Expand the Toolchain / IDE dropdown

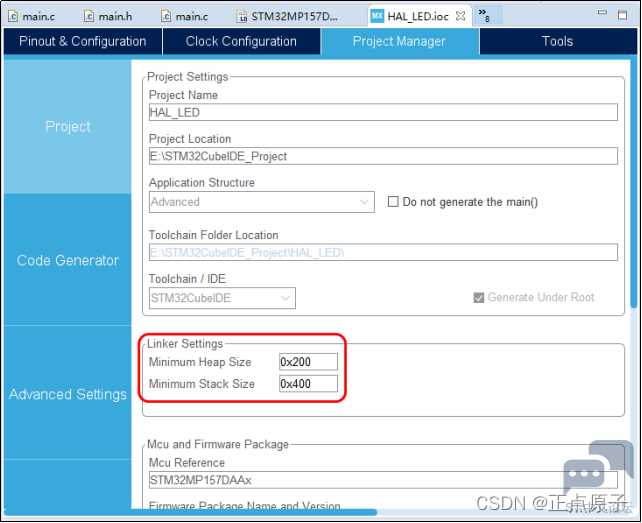tap(222, 298)
